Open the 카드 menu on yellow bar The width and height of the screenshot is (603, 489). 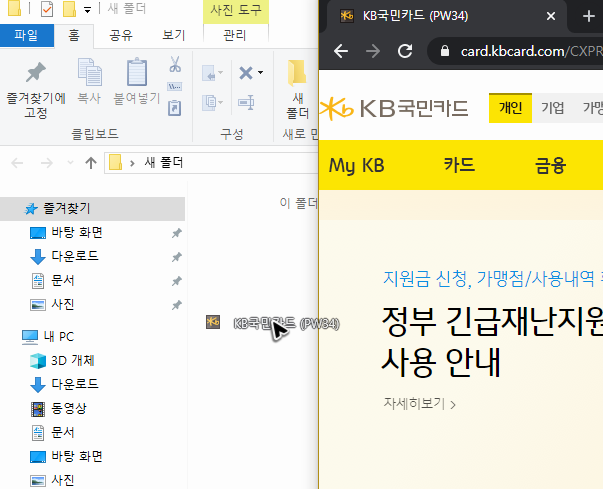click(460, 165)
